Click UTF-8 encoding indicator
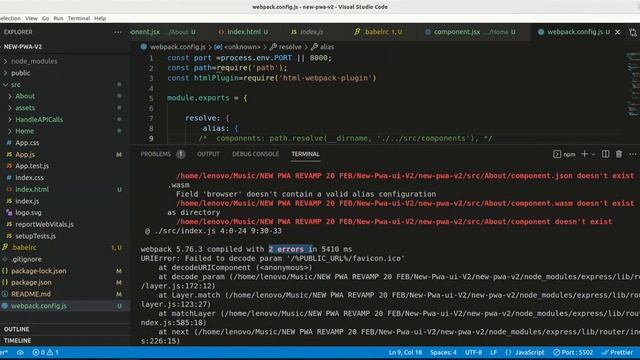Image resolution: width=640 pixels, height=360 pixels. coord(473,352)
